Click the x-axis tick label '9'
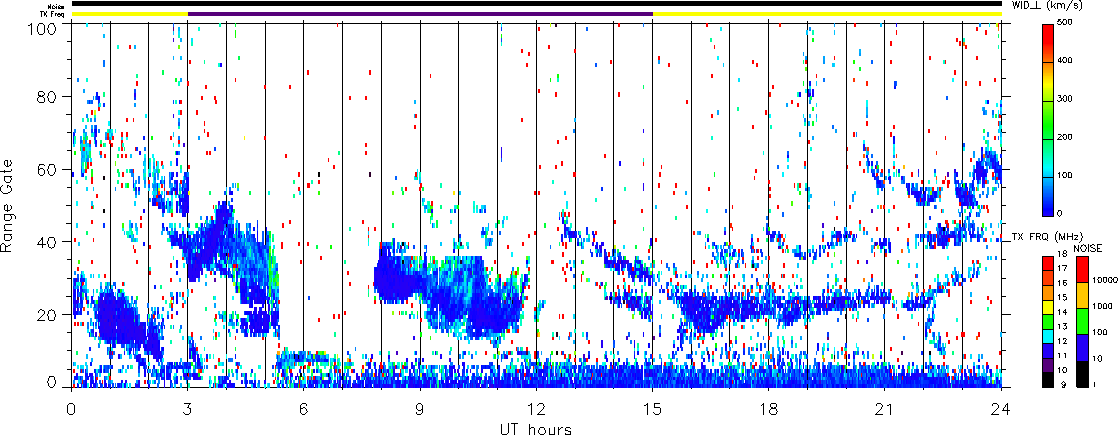This screenshot has width=1118, height=435. [x=420, y=409]
